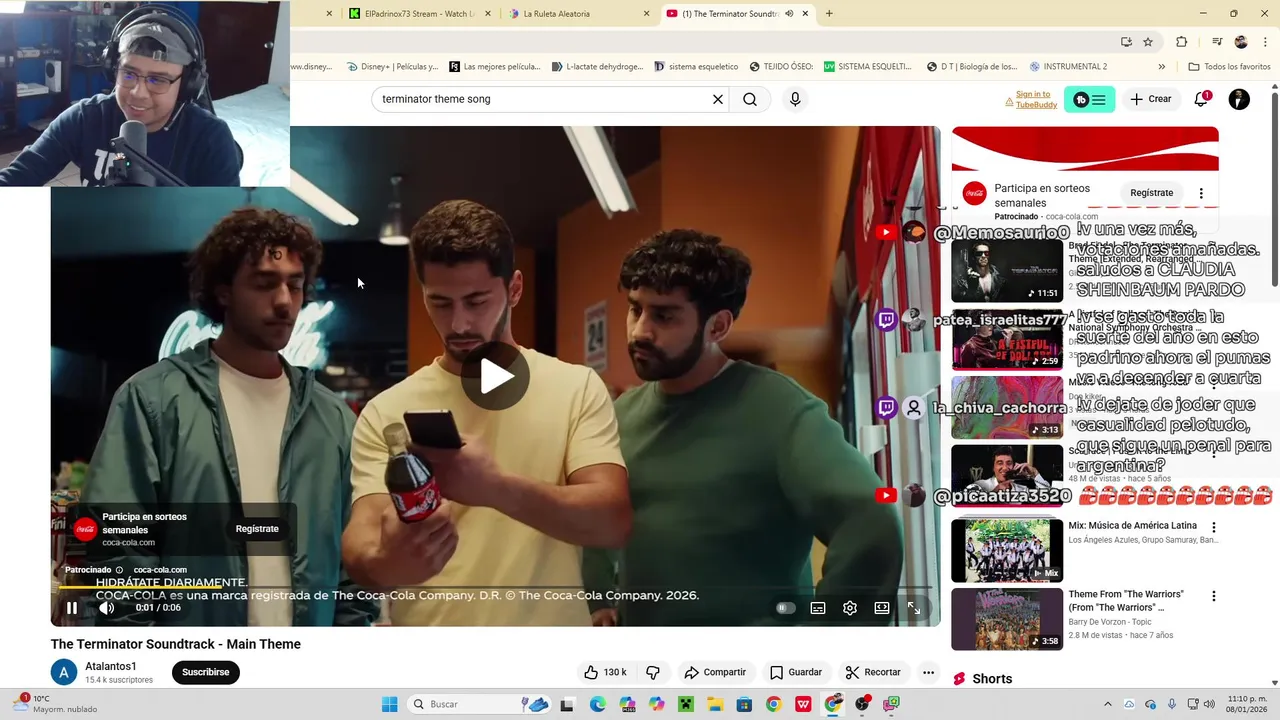1280x720 pixels.
Task: Open options for 'Mix: Música de América Latina'
Action: click(1214, 527)
